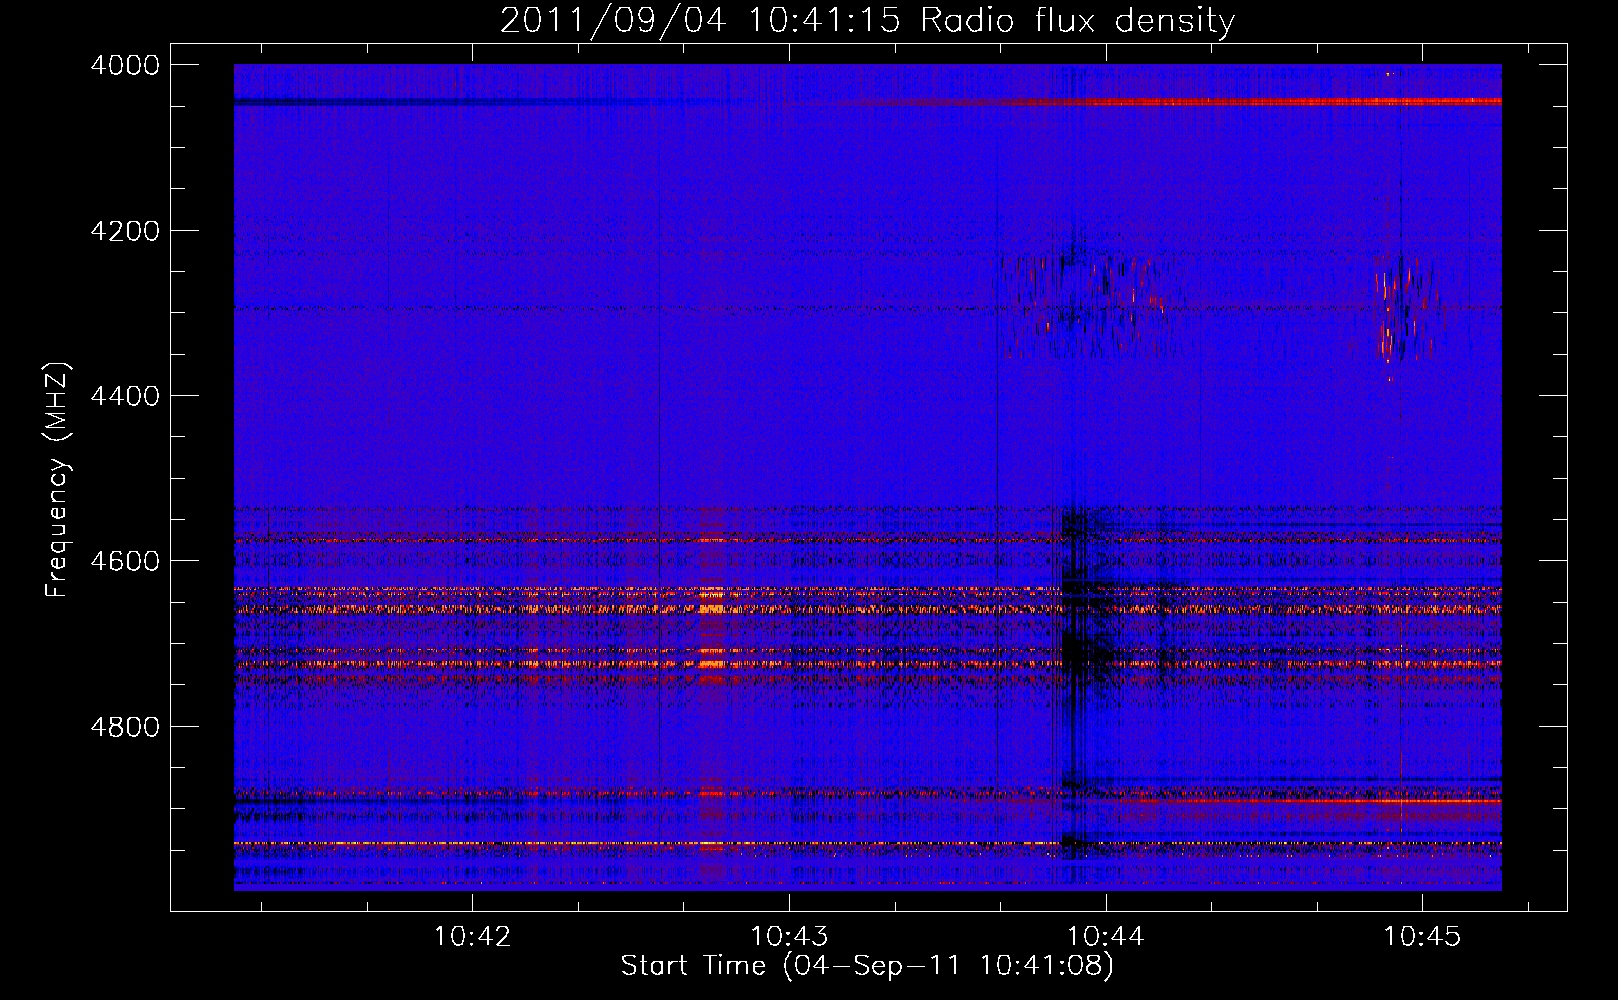Click the plot title "2011/09/04 10:41:15 Radio flux density"

click(867, 20)
